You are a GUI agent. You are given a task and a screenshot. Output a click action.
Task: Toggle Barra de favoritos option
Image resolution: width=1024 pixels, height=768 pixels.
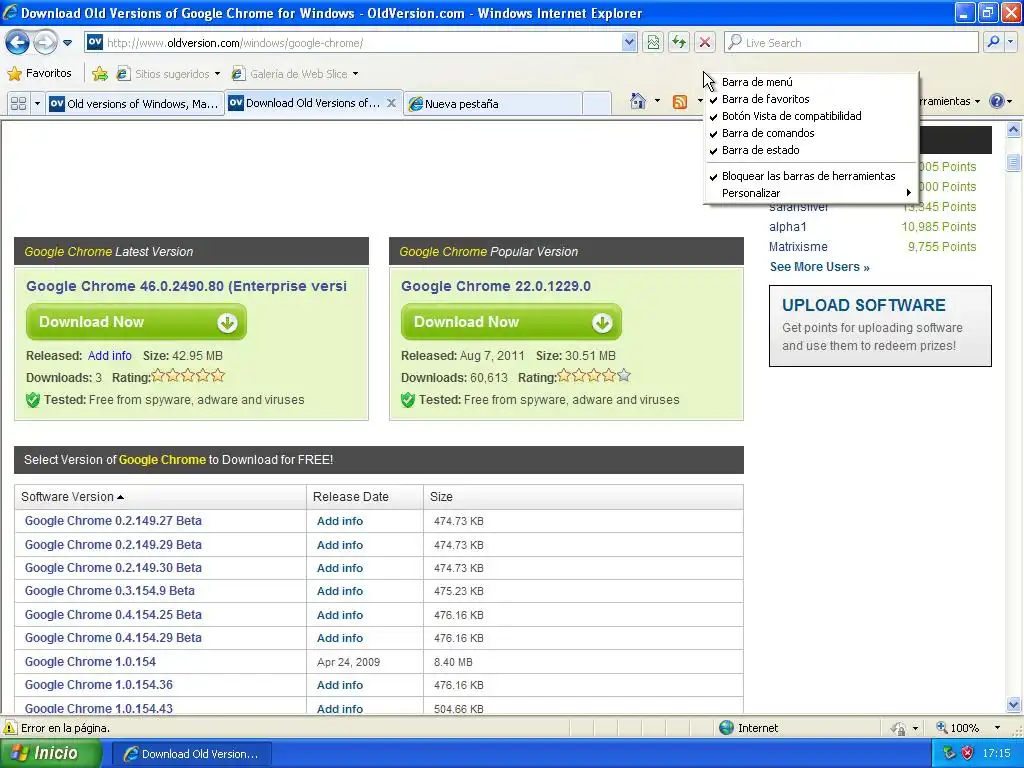pos(811,99)
